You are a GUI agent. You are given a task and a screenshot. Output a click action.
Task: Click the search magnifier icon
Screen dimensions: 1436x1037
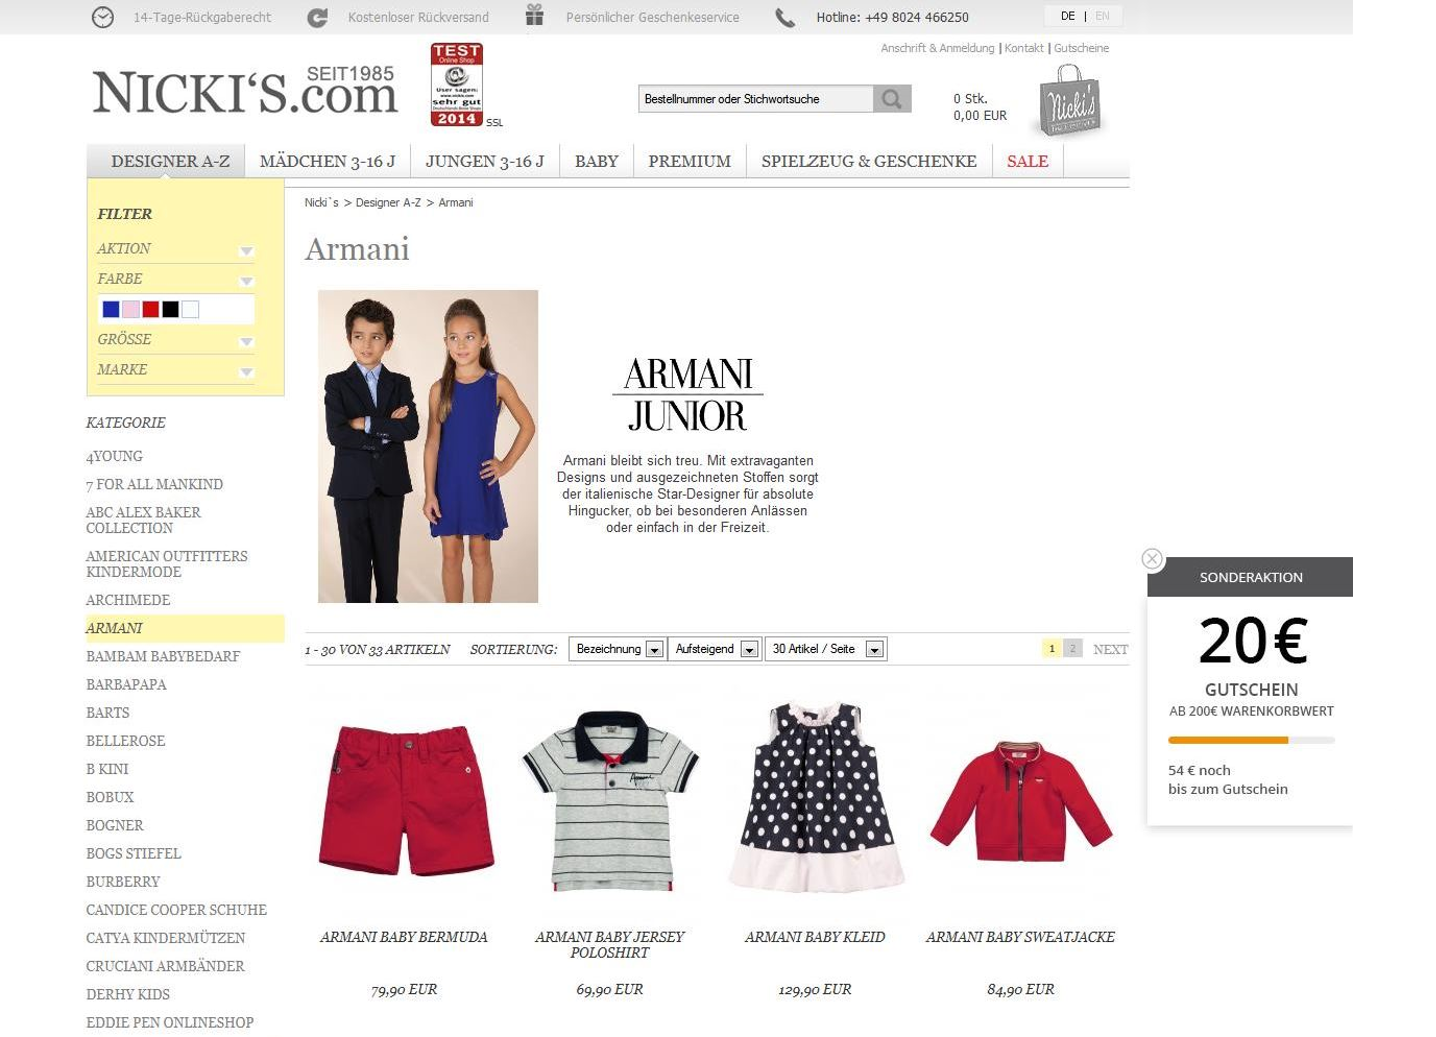(891, 99)
